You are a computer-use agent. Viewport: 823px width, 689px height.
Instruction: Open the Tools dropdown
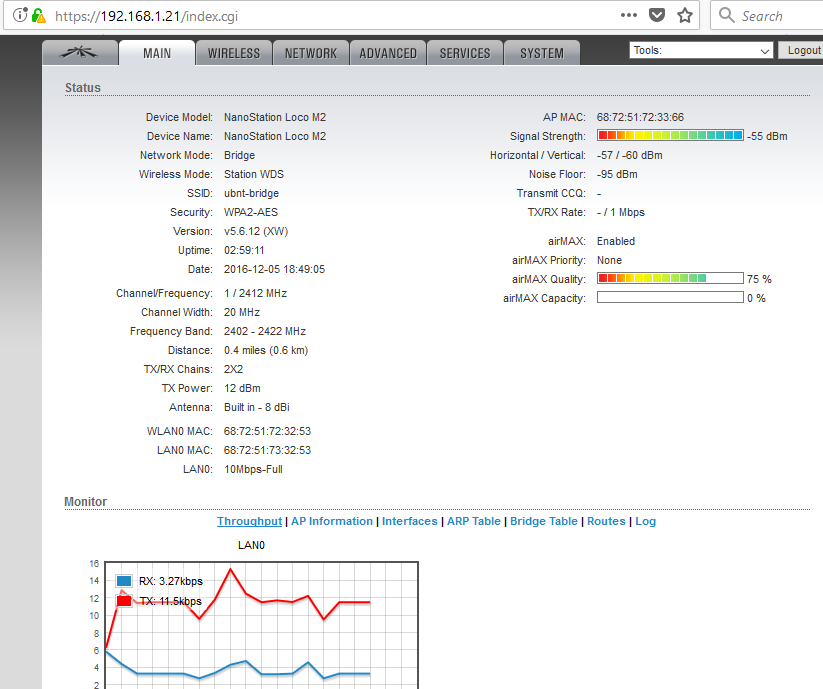tap(700, 49)
